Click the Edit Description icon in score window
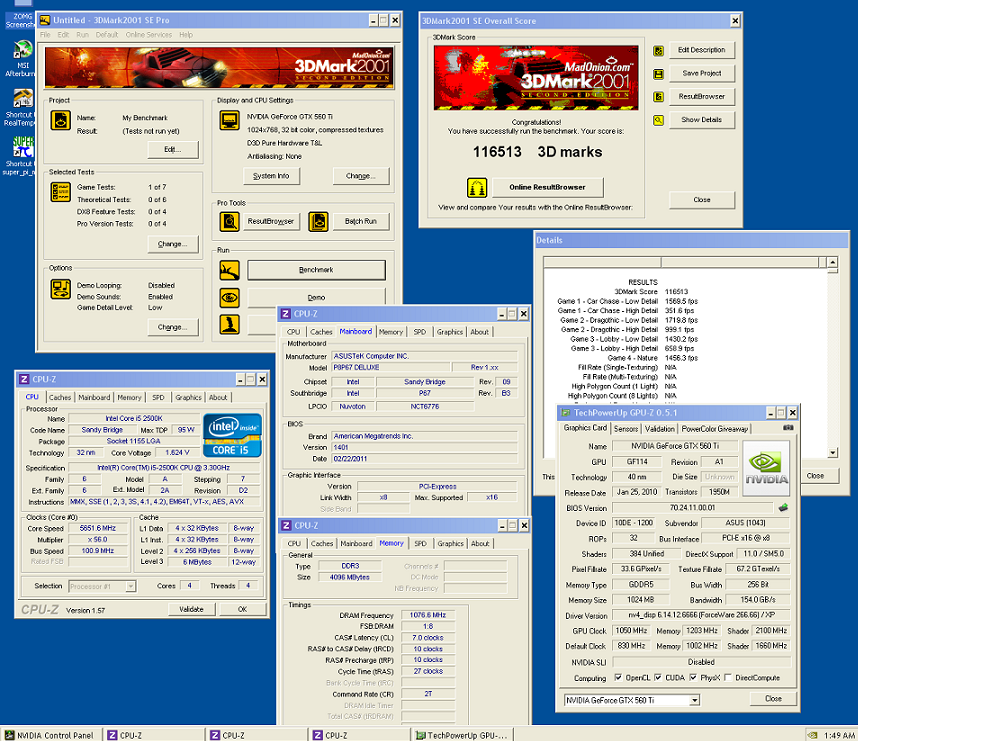The height and width of the screenshot is (756, 1008). [658, 51]
